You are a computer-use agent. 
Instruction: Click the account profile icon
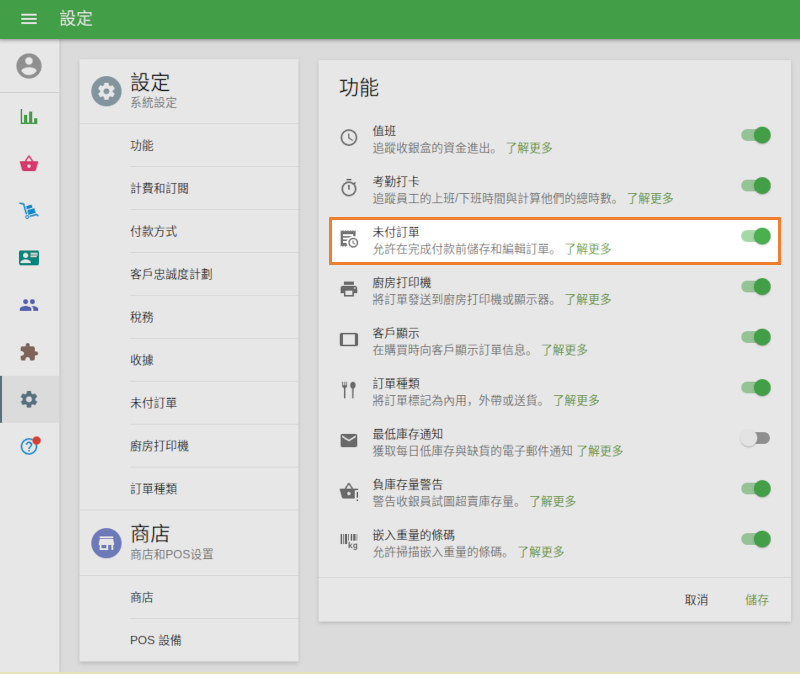click(30, 68)
